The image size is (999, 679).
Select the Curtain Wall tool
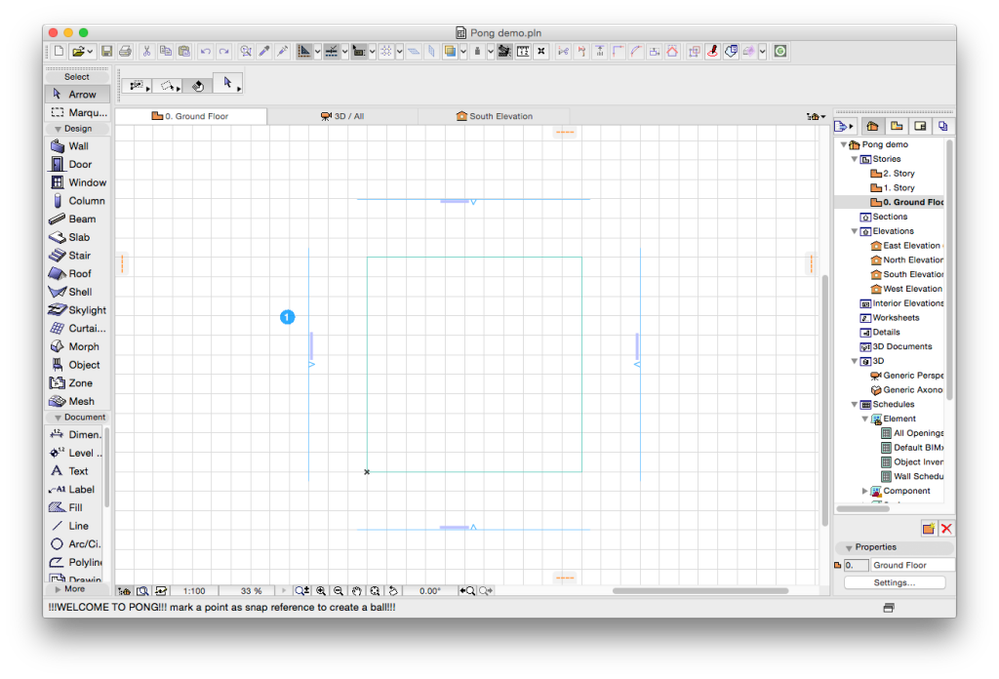coord(77,329)
